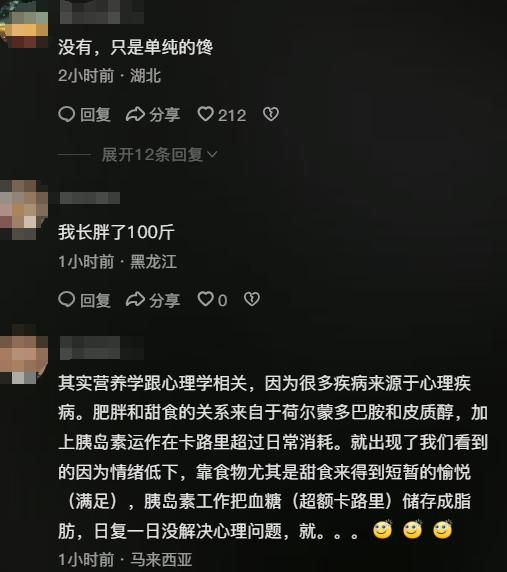Click share arrow icon under Heilongjiang comment
Image resolution: width=507 pixels, height=572 pixels.
pyautogui.click(x=135, y=299)
